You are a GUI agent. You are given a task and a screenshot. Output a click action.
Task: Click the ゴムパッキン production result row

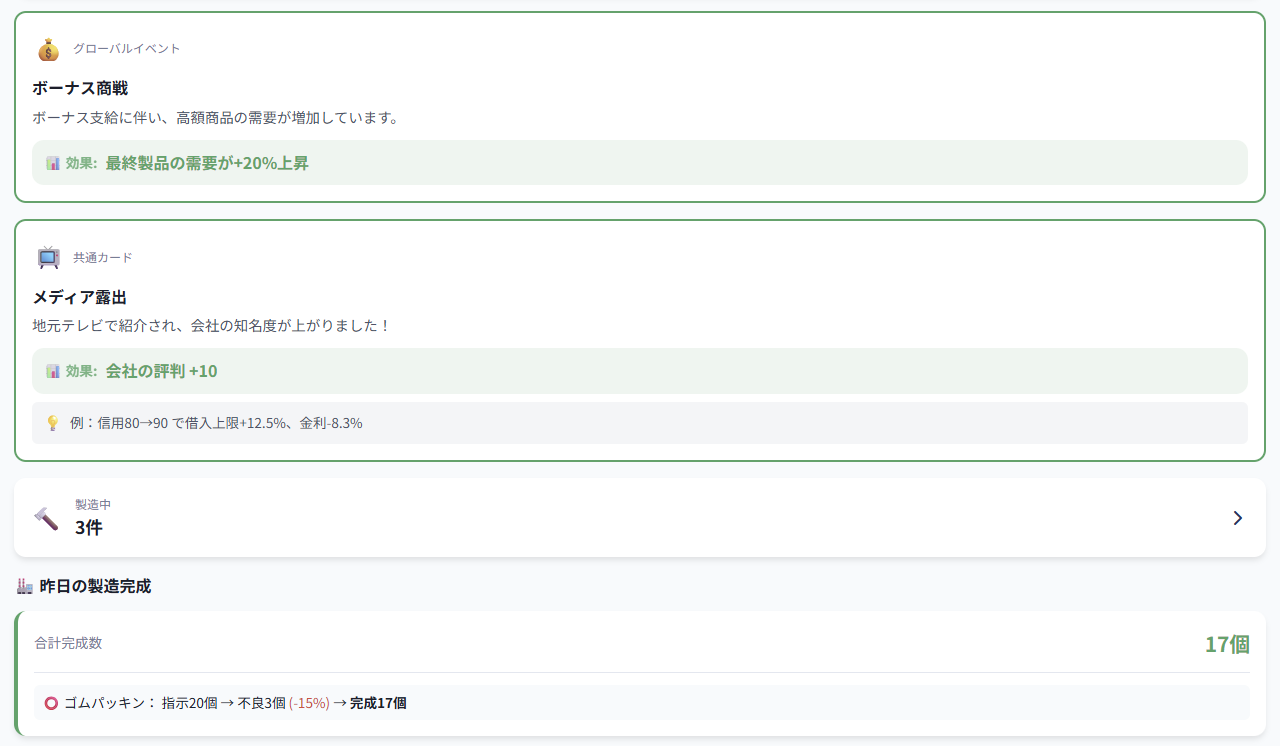coord(642,703)
